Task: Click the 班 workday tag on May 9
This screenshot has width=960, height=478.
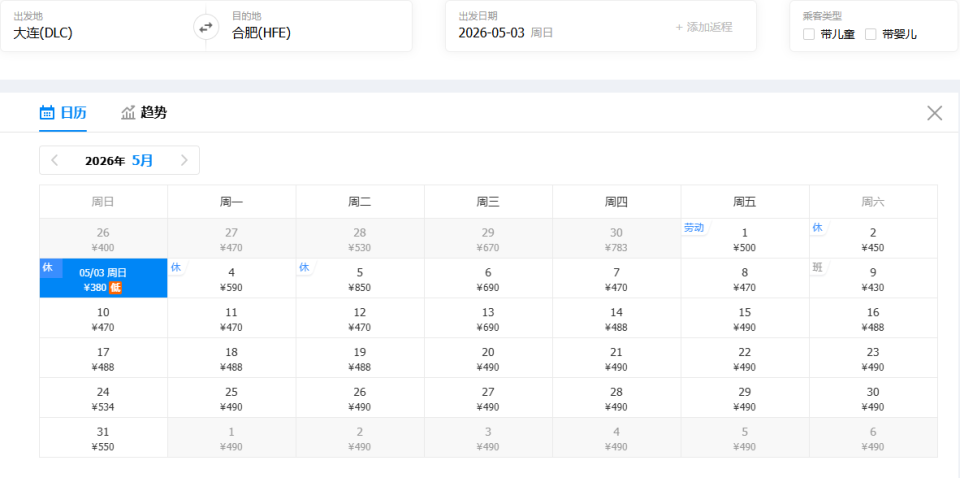Action: tap(817, 267)
